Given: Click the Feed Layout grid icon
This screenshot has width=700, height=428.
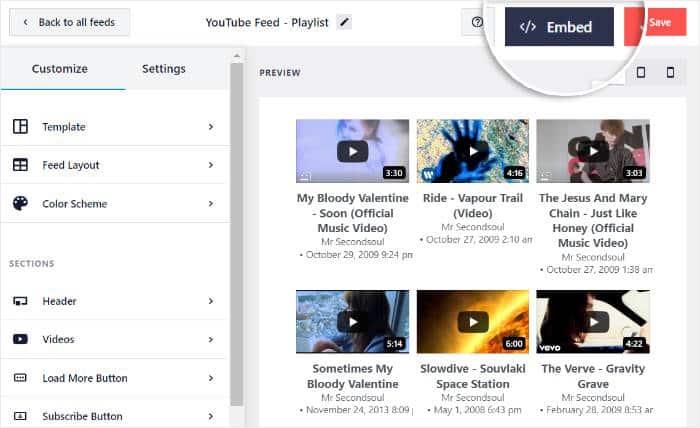Looking at the screenshot, I should (20, 165).
